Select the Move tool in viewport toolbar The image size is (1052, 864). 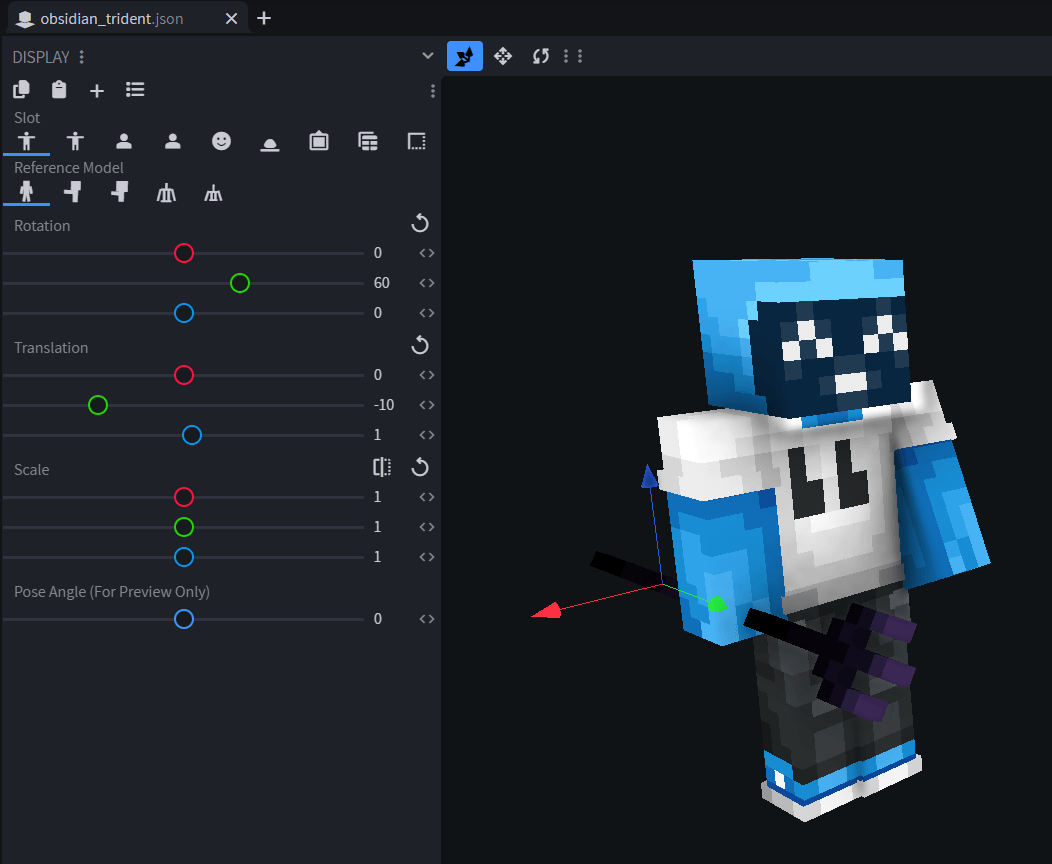point(503,56)
